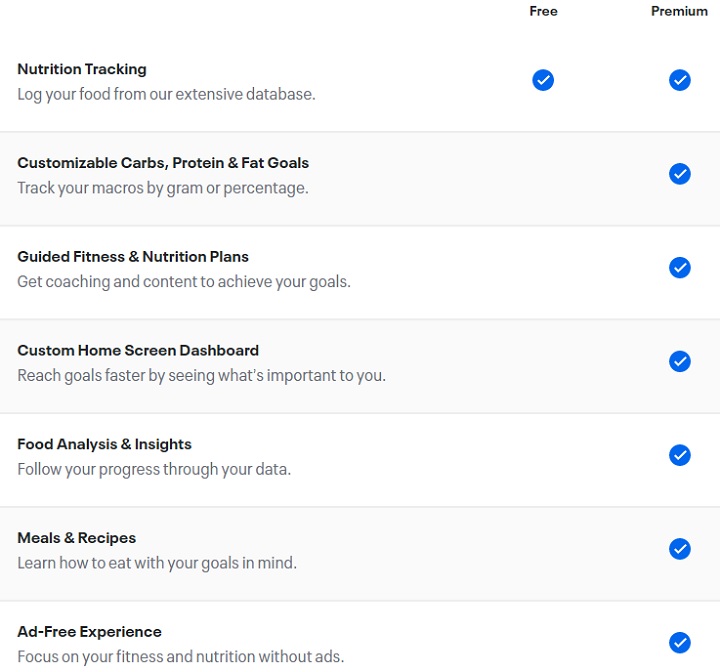Click the Nutrition Tracking feature title
Image resolution: width=720 pixels, height=672 pixels.
[x=82, y=69]
